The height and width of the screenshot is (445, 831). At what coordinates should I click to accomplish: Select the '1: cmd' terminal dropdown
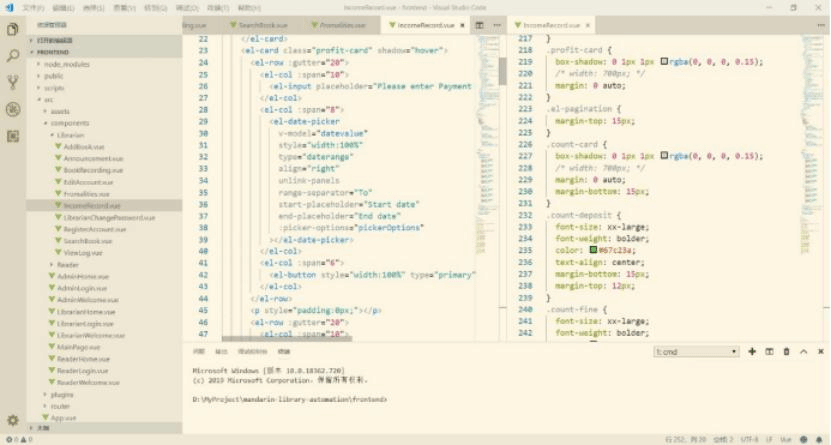[696, 352]
